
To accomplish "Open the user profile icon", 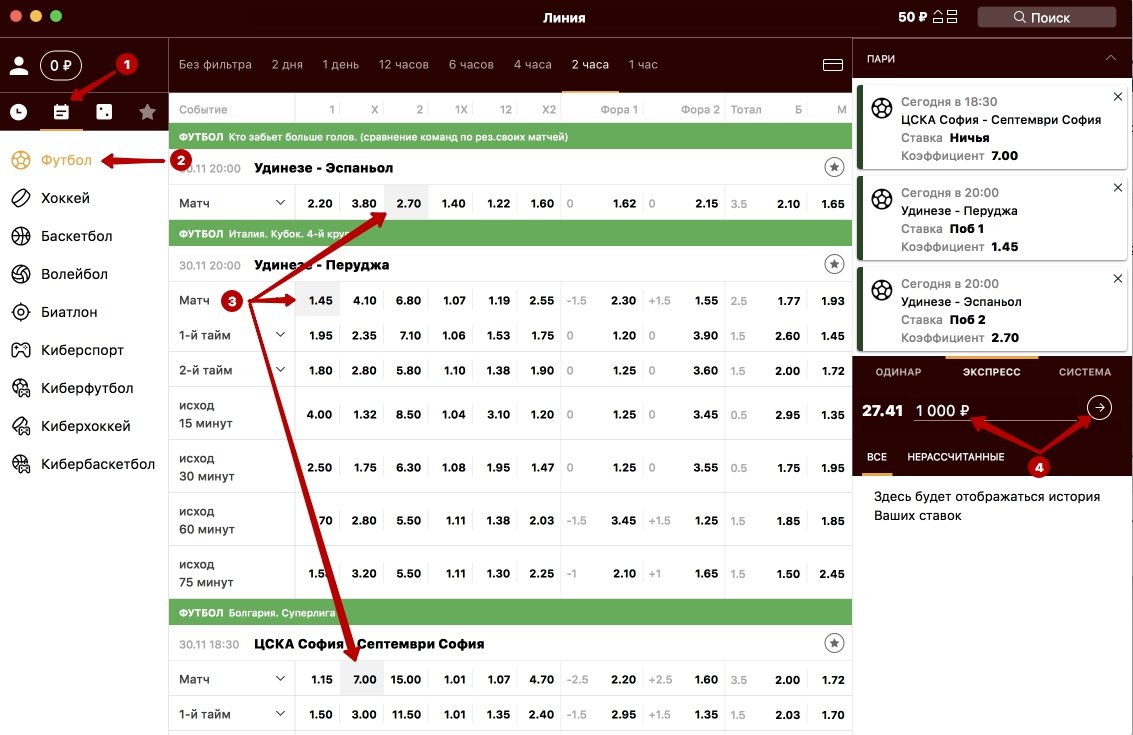I will click(19, 66).
